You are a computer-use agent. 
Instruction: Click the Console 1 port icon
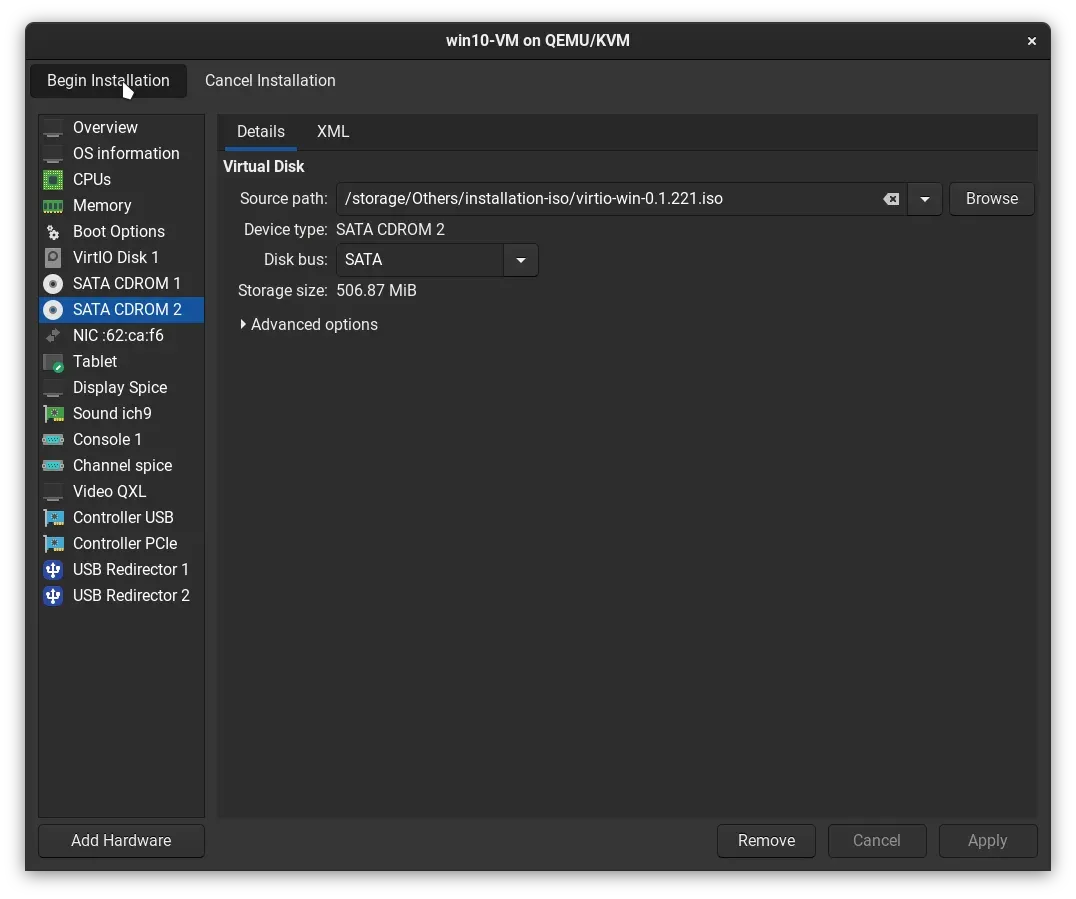pyautogui.click(x=53, y=440)
